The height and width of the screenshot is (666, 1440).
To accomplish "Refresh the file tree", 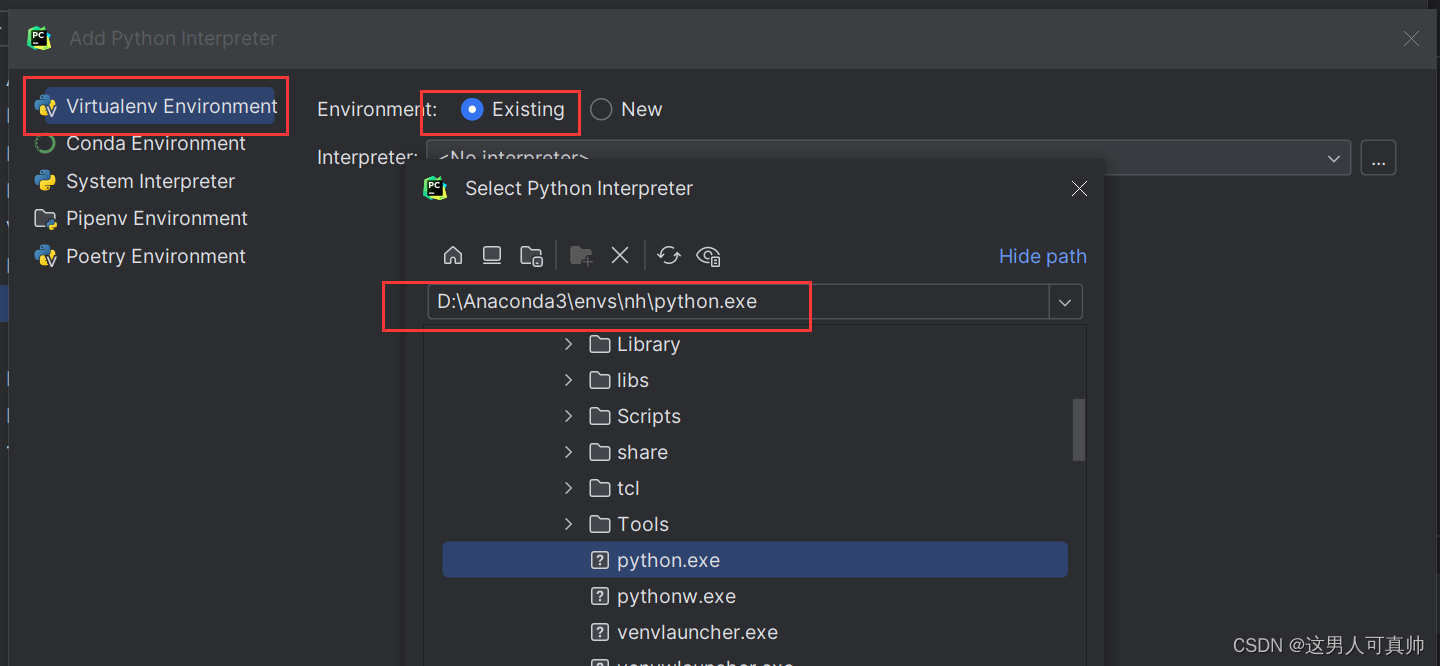I will point(669,256).
